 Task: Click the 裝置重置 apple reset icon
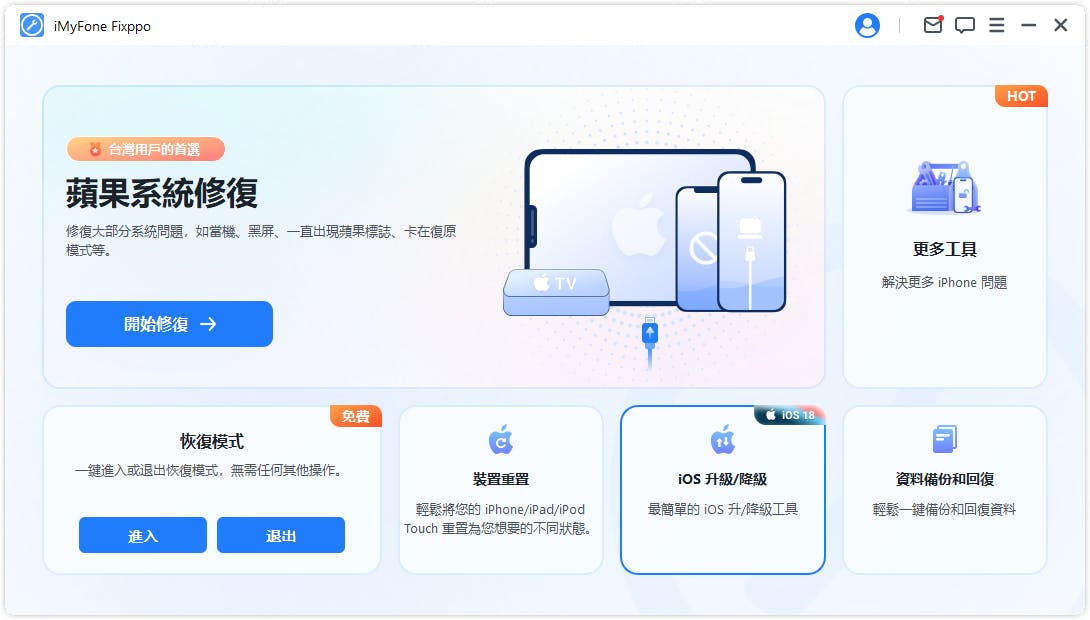point(501,439)
